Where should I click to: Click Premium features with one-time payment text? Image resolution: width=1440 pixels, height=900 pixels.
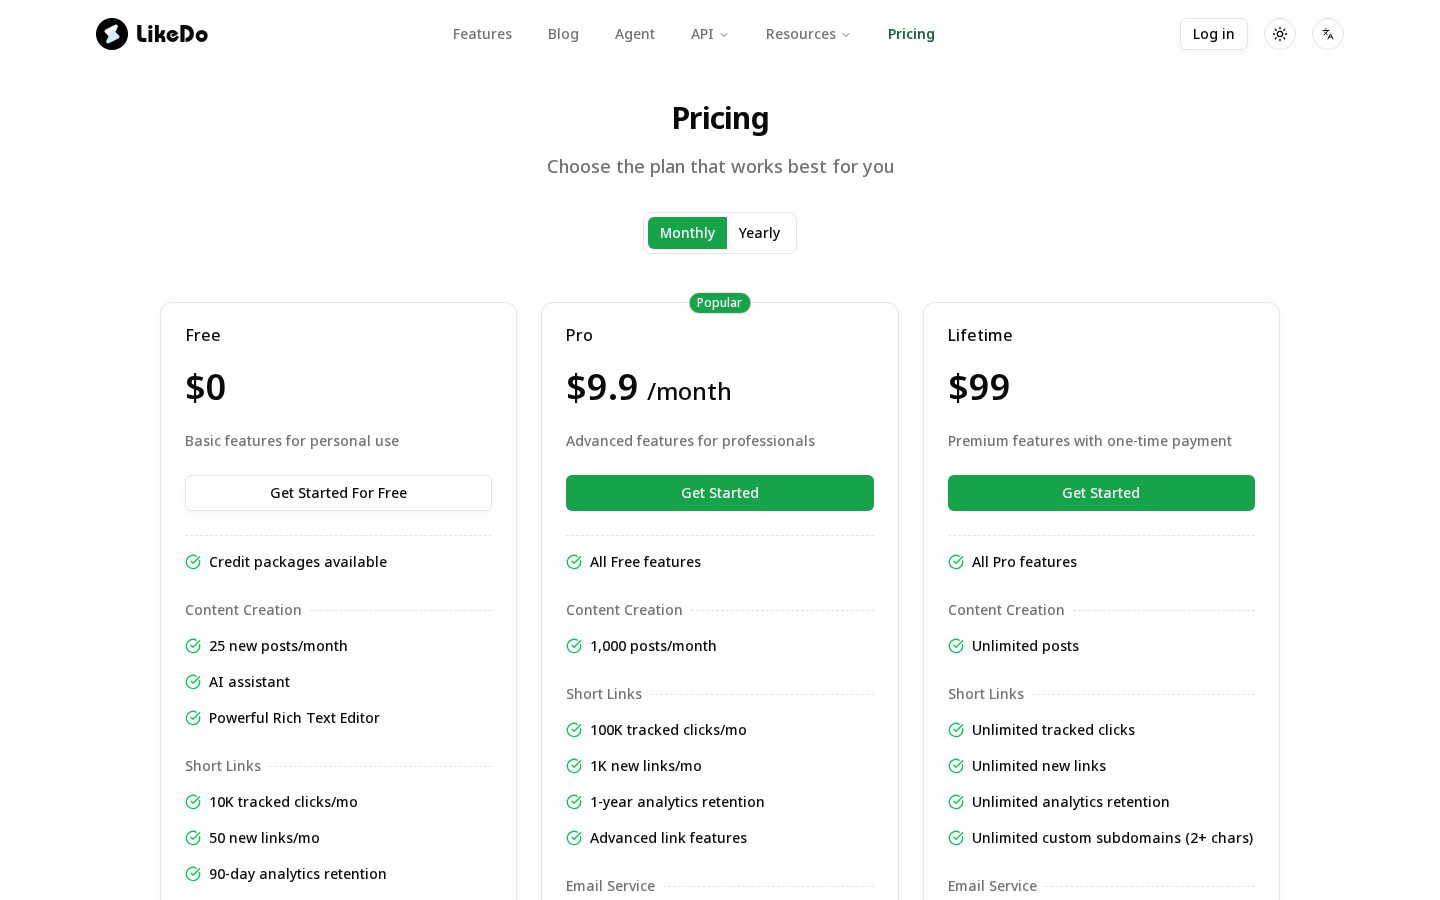point(1090,441)
